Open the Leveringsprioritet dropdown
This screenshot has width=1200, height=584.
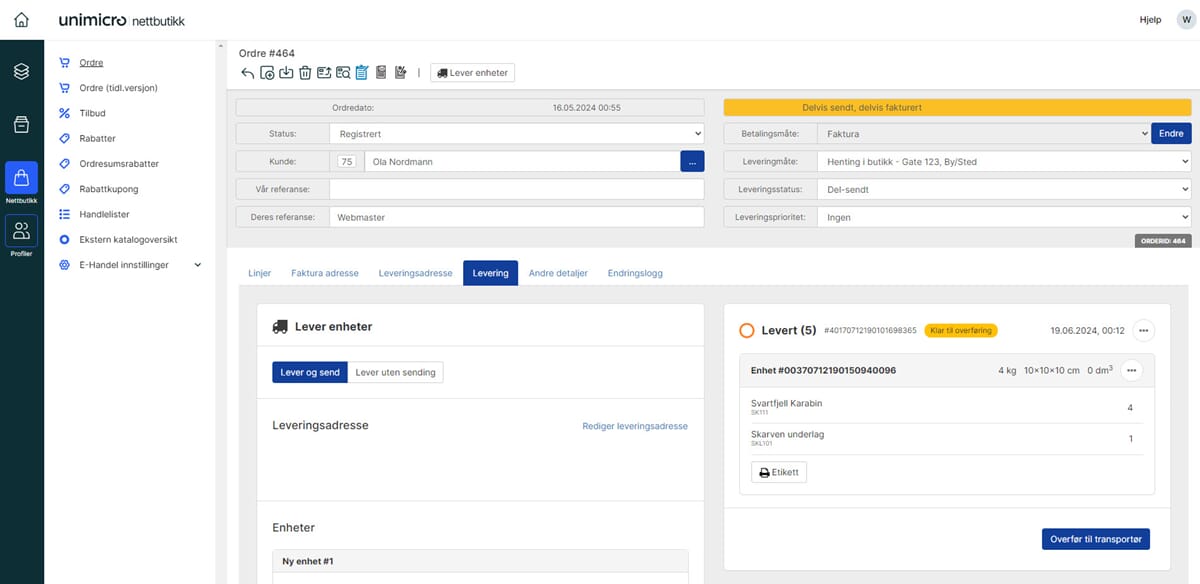pyautogui.click(x=1003, y=217)
